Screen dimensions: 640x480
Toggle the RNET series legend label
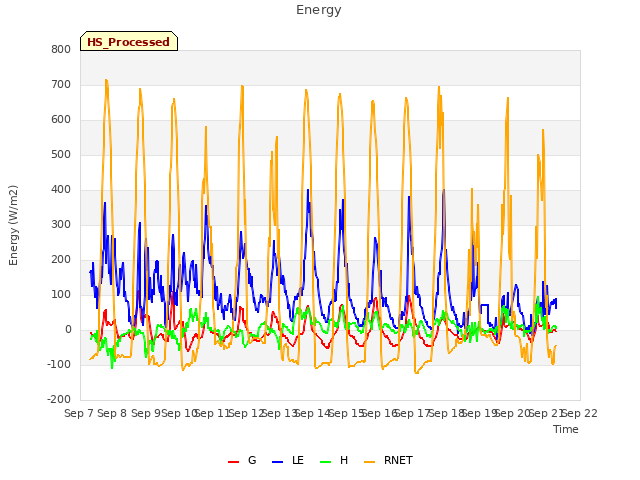398,460
